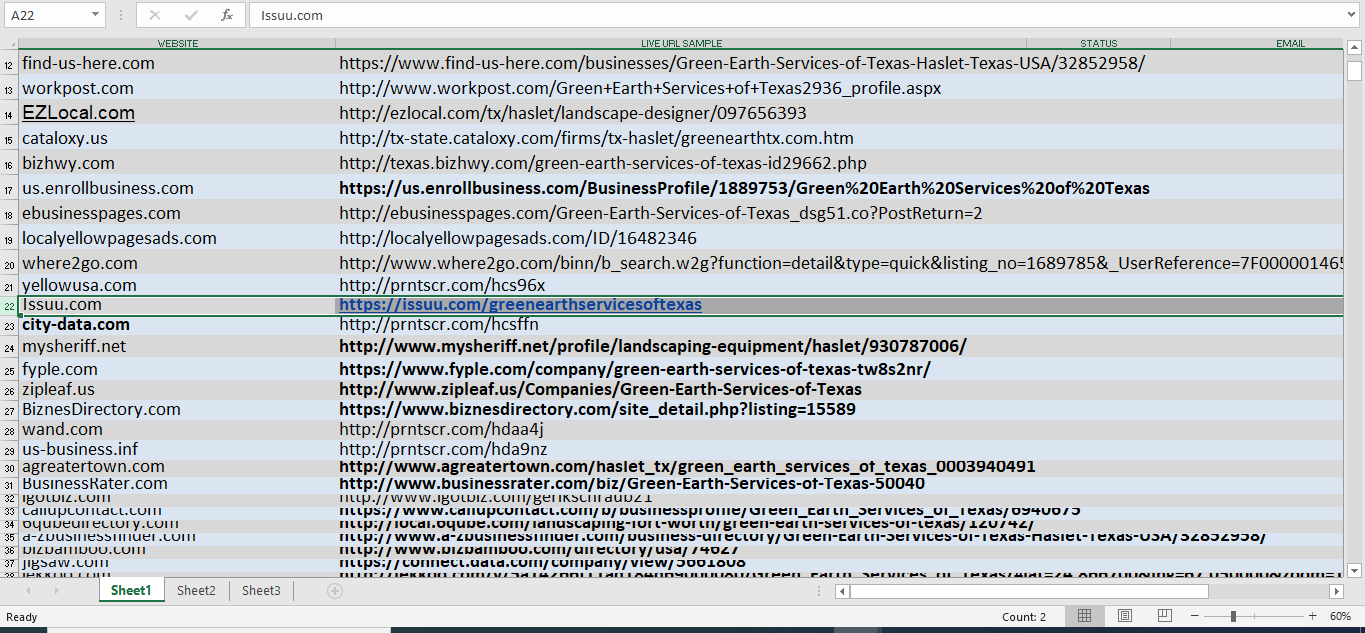The width and height of the screenshot is (1365, 633).
Task: Select the workpost.com cell
Action: pyautogui.click(x=177, y=88)
